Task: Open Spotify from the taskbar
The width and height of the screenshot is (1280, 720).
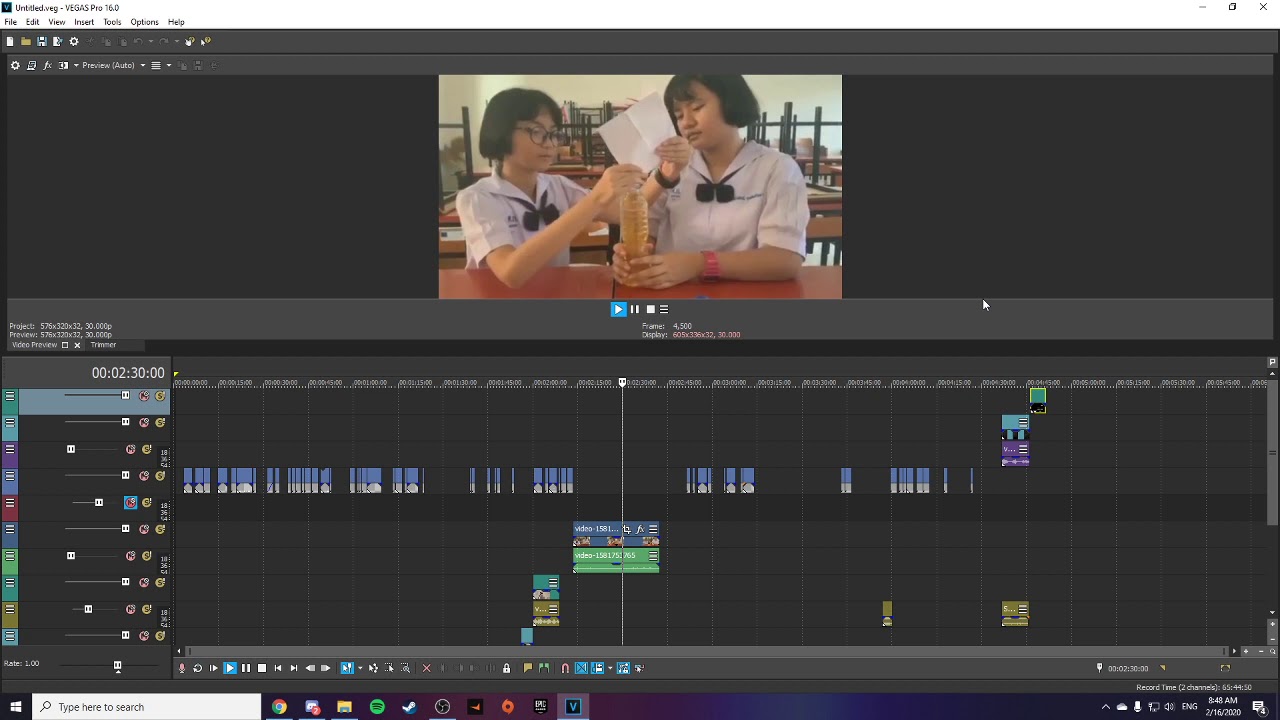Action: click(x=377, y=707)
